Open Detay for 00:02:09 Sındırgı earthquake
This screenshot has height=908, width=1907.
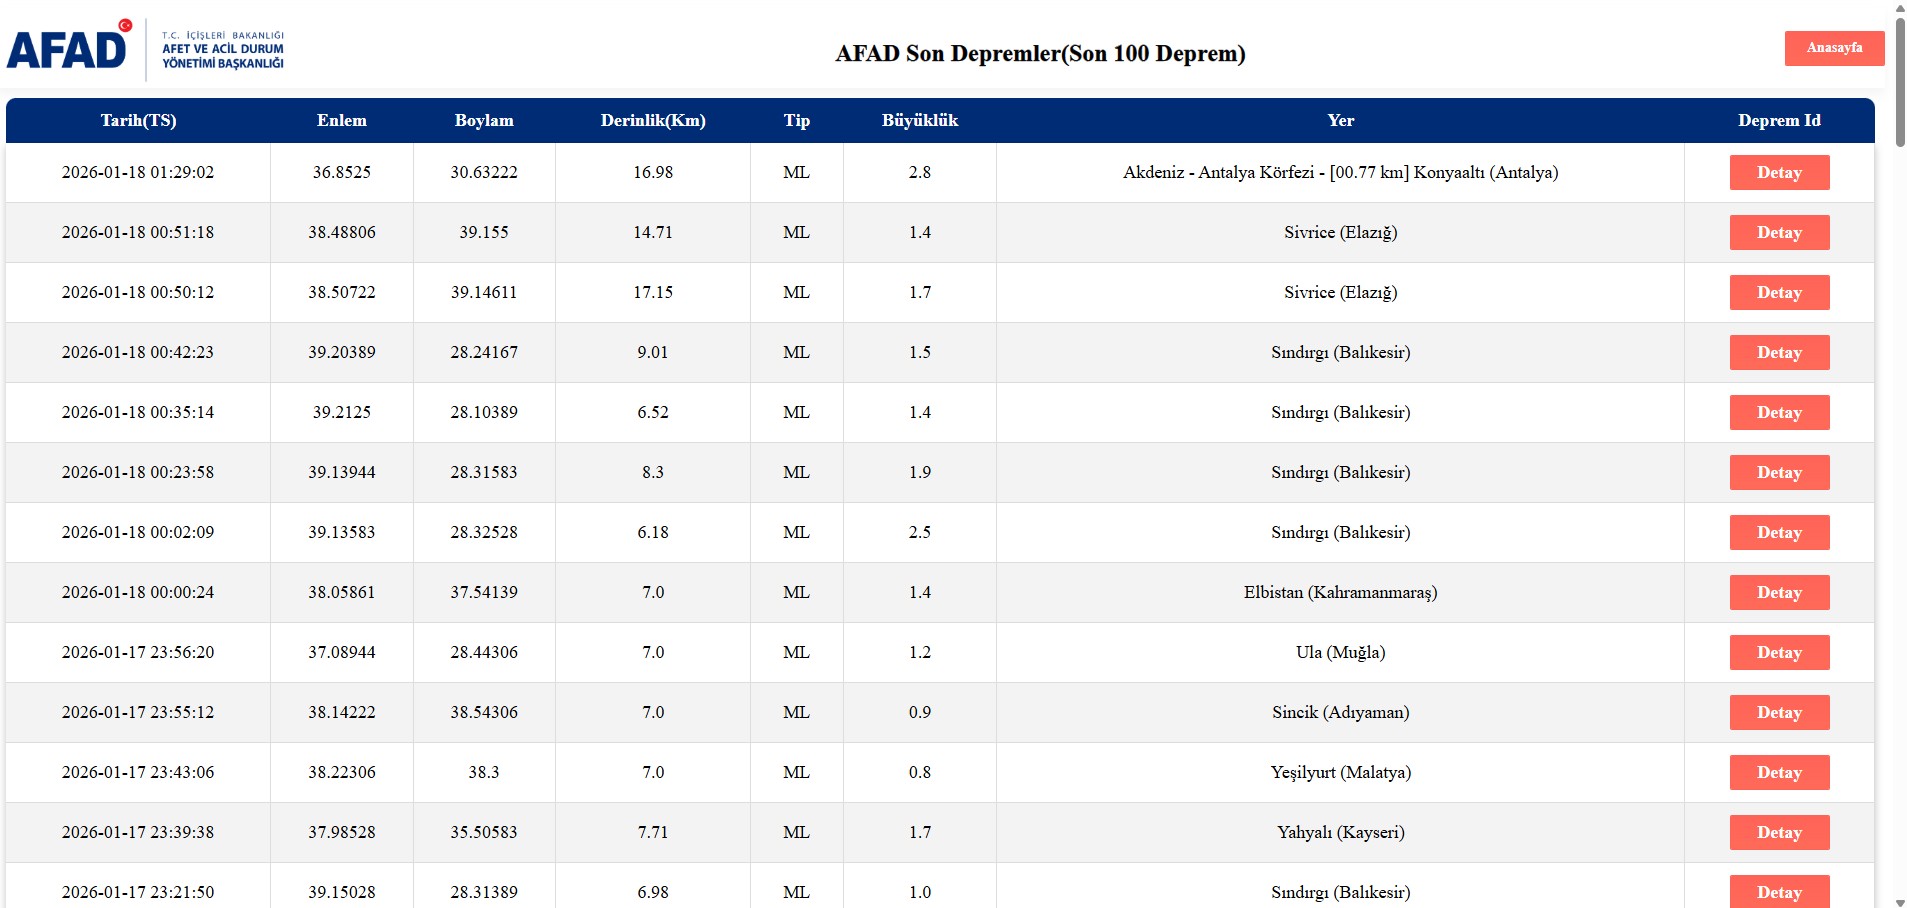click(1779, 532)
